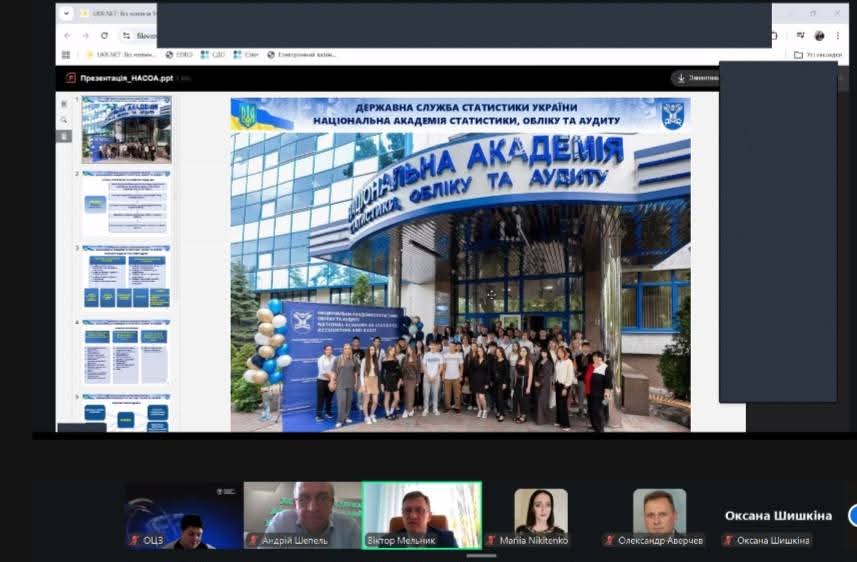The image size is (857, 562).
Task: Open the tab search dropdown arrow
Action: pyautogui.click(x=65, y=13)
